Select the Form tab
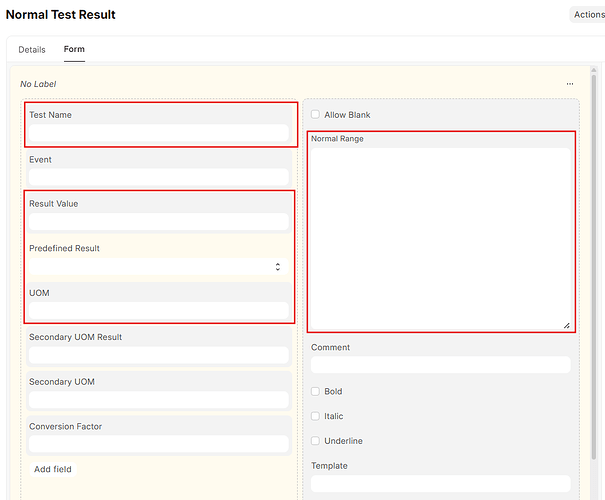605x500 pixels. point(74,50)
